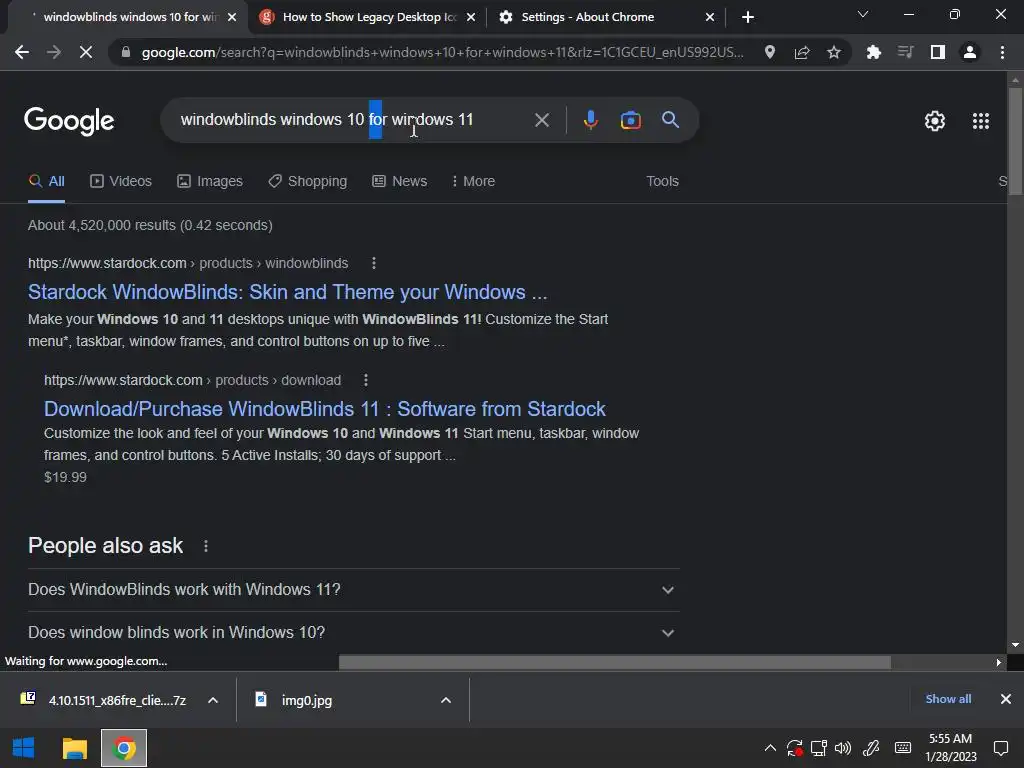Open the touch keyboard icon

[903, 748]
